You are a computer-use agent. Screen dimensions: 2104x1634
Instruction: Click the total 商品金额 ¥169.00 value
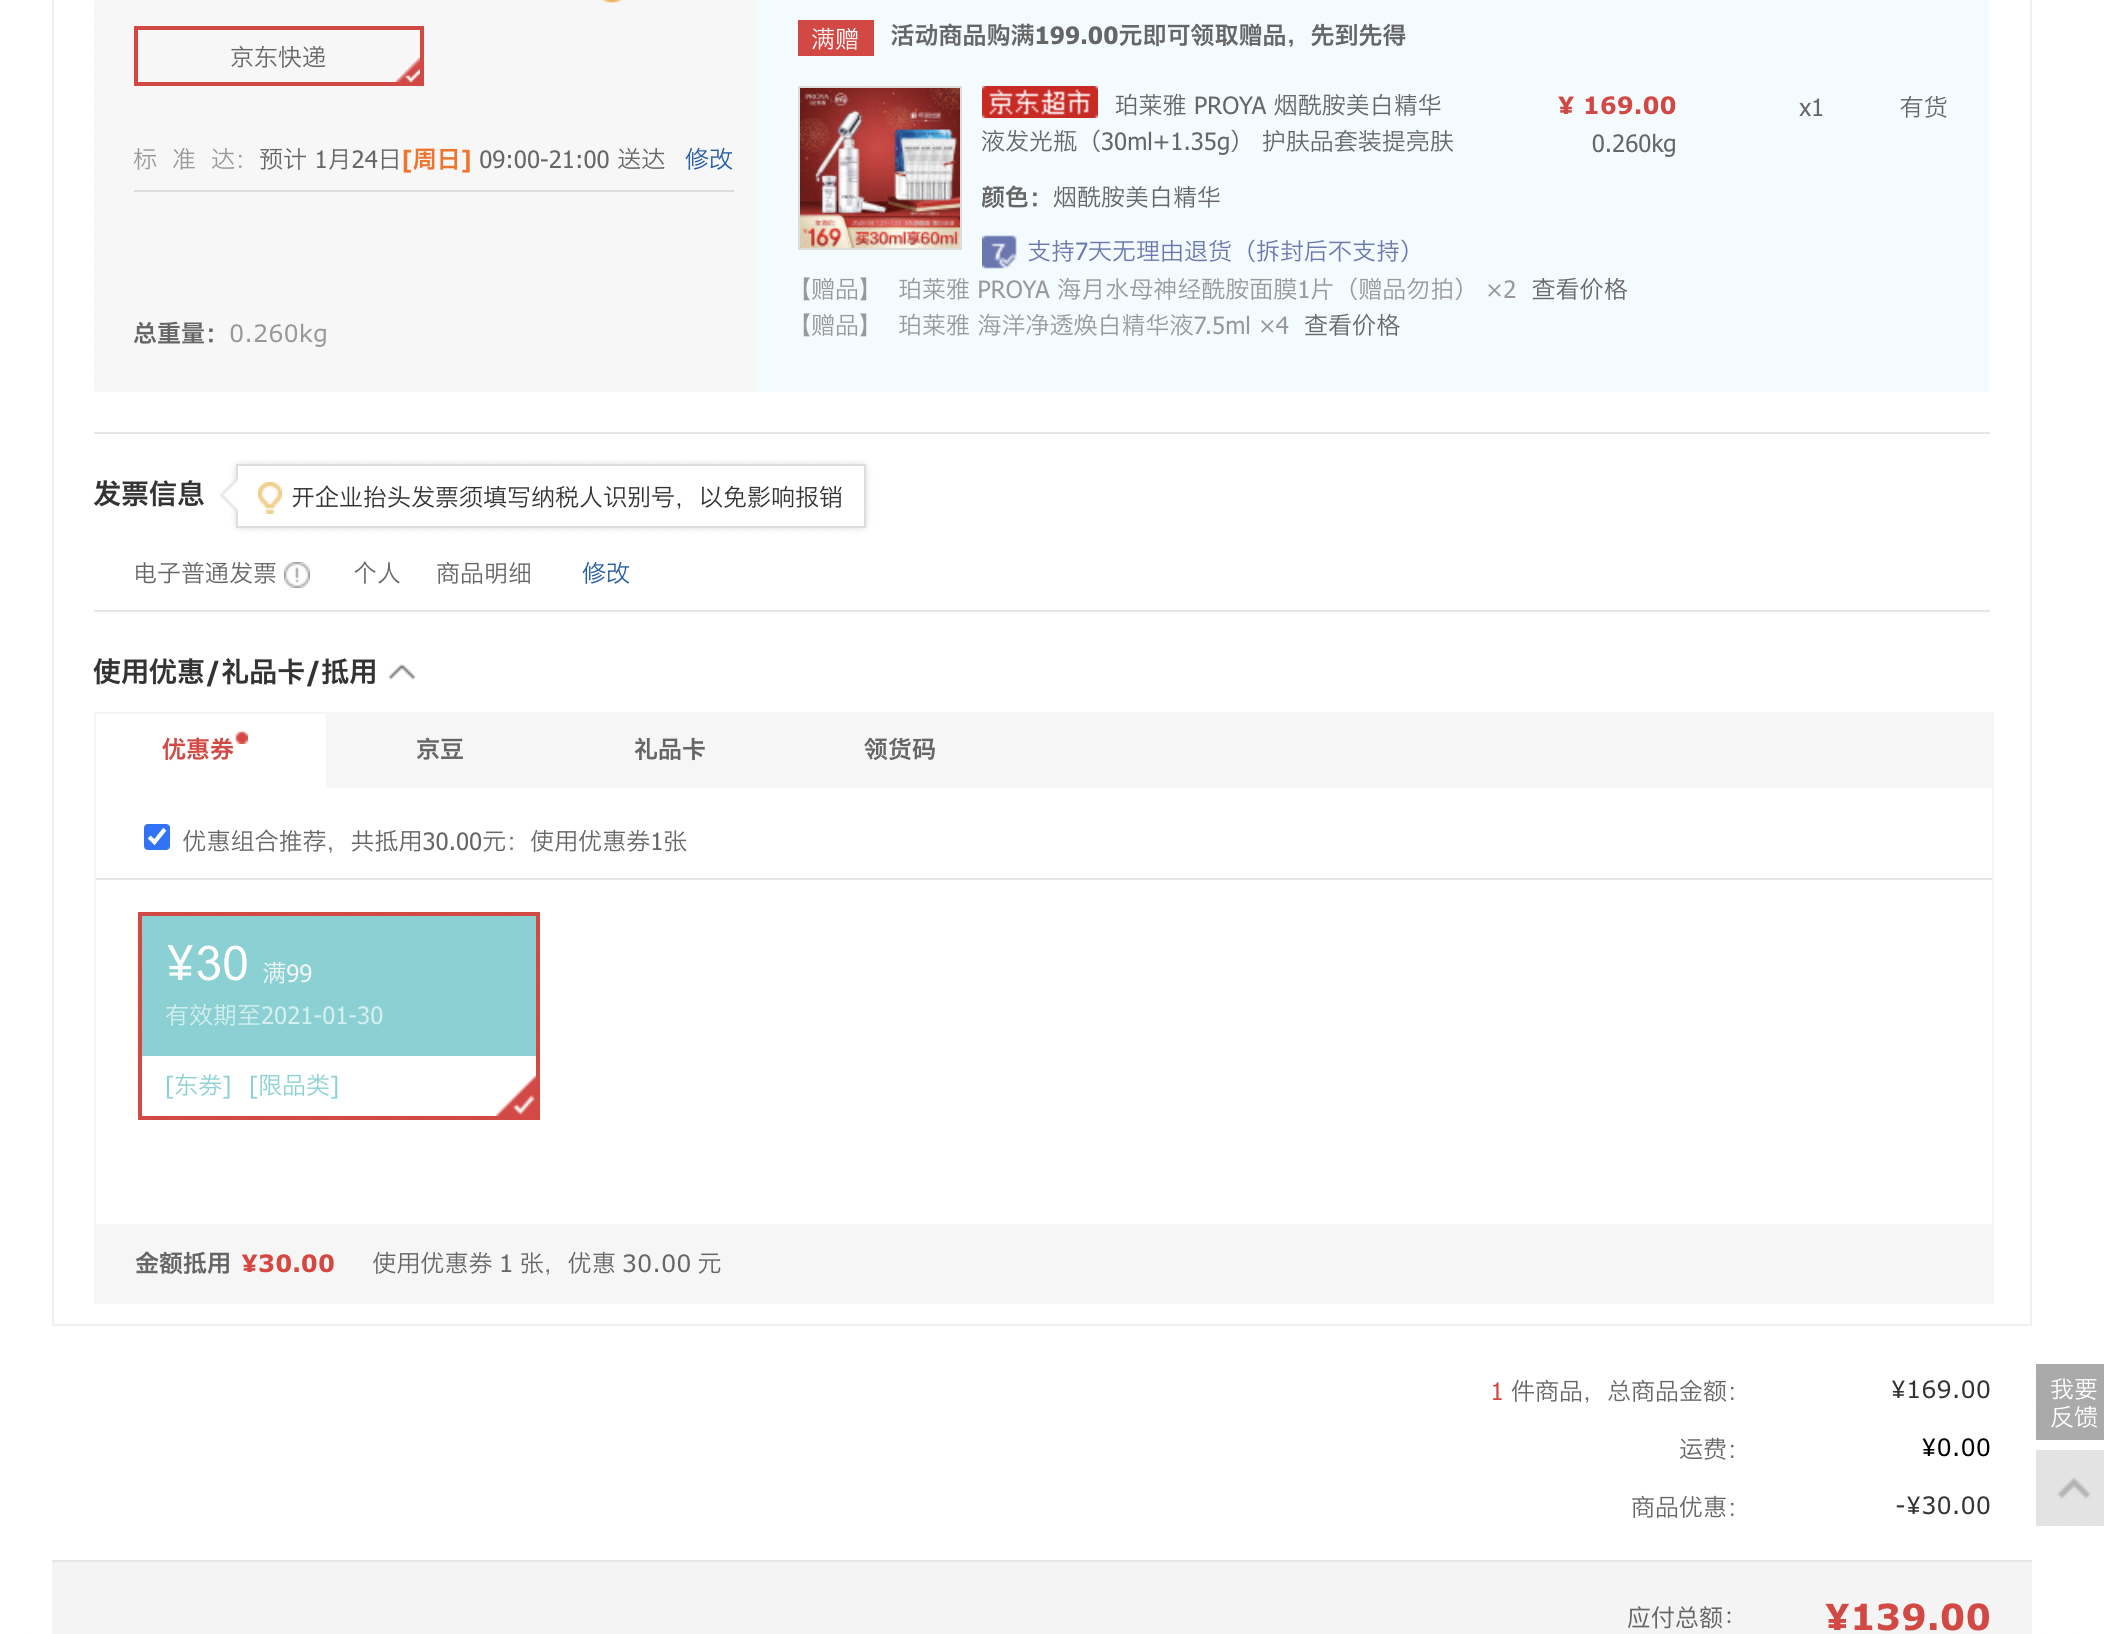pyautogui.click(x=1940, y=1390)
